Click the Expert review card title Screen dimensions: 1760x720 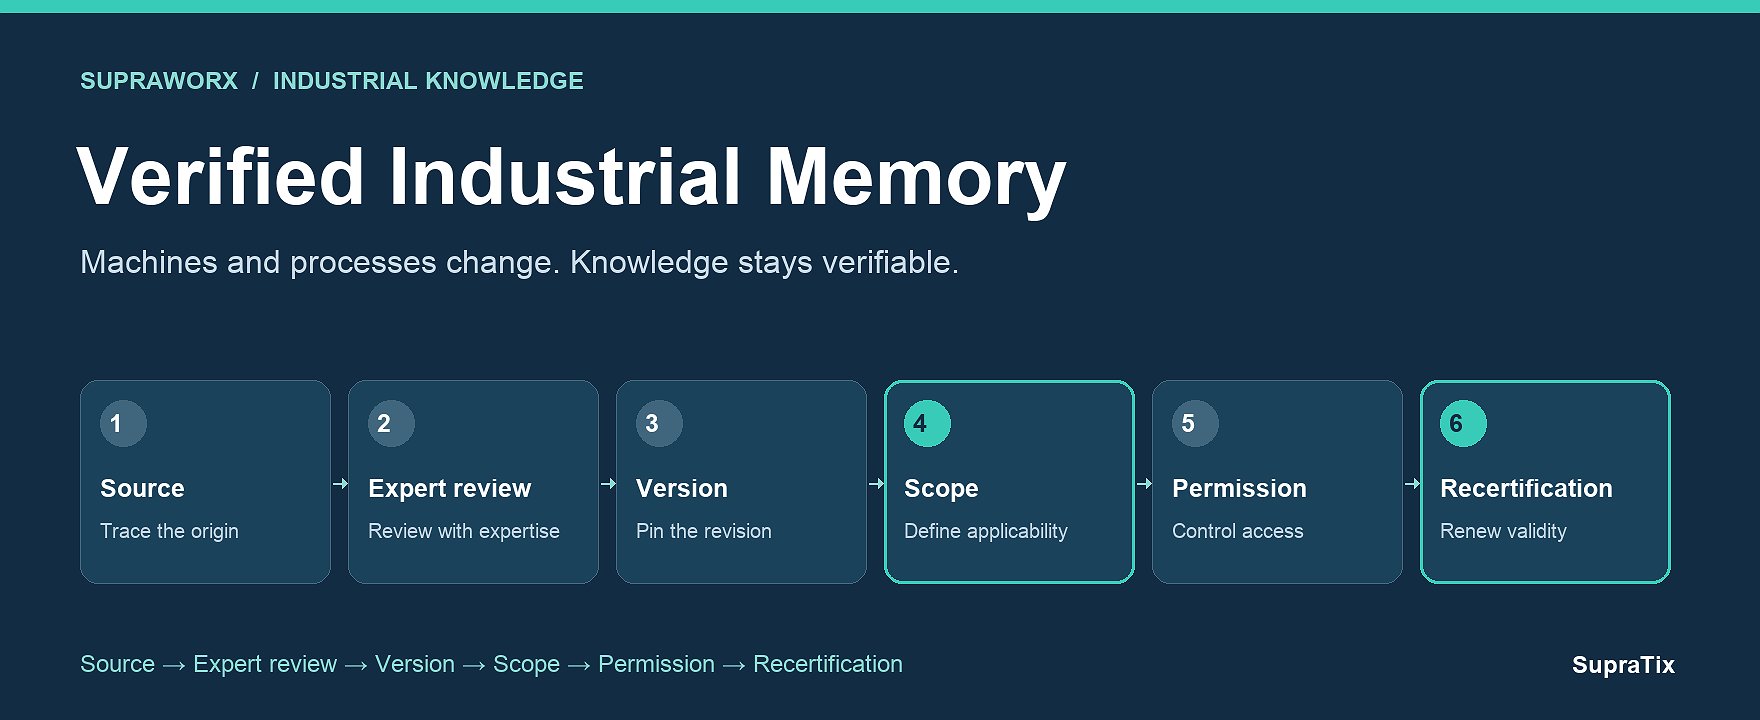click(449, 488)
